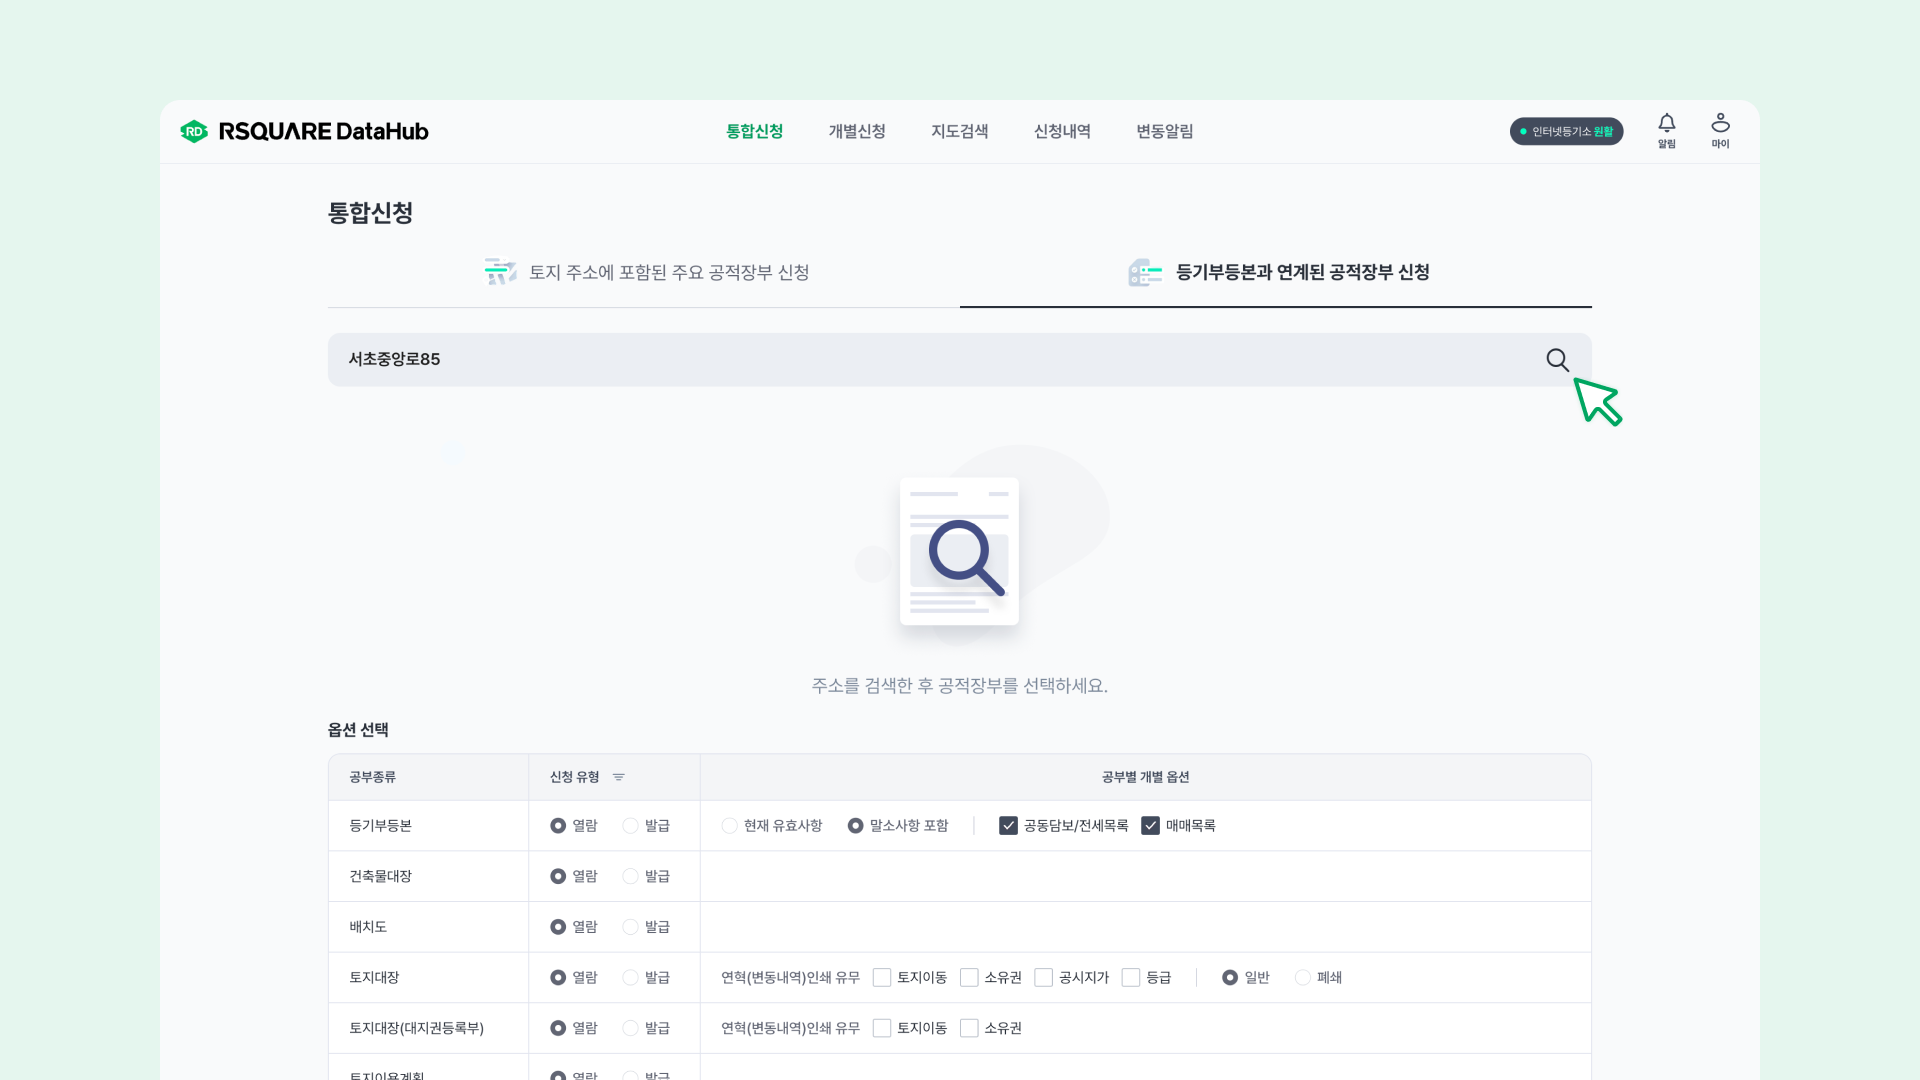Open the 신청 유형 filter dropdown
The width and height of the screenshot is (1920, 1080).
[x=618, y=777]
